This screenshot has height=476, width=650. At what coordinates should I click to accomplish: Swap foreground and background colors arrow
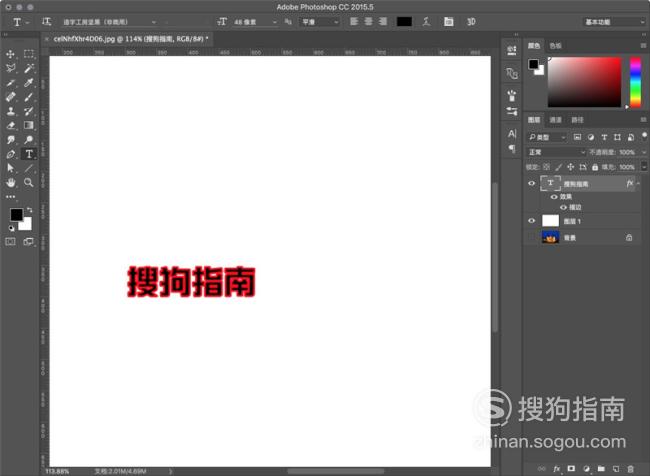pyautogui.click(x=29, y=210)
